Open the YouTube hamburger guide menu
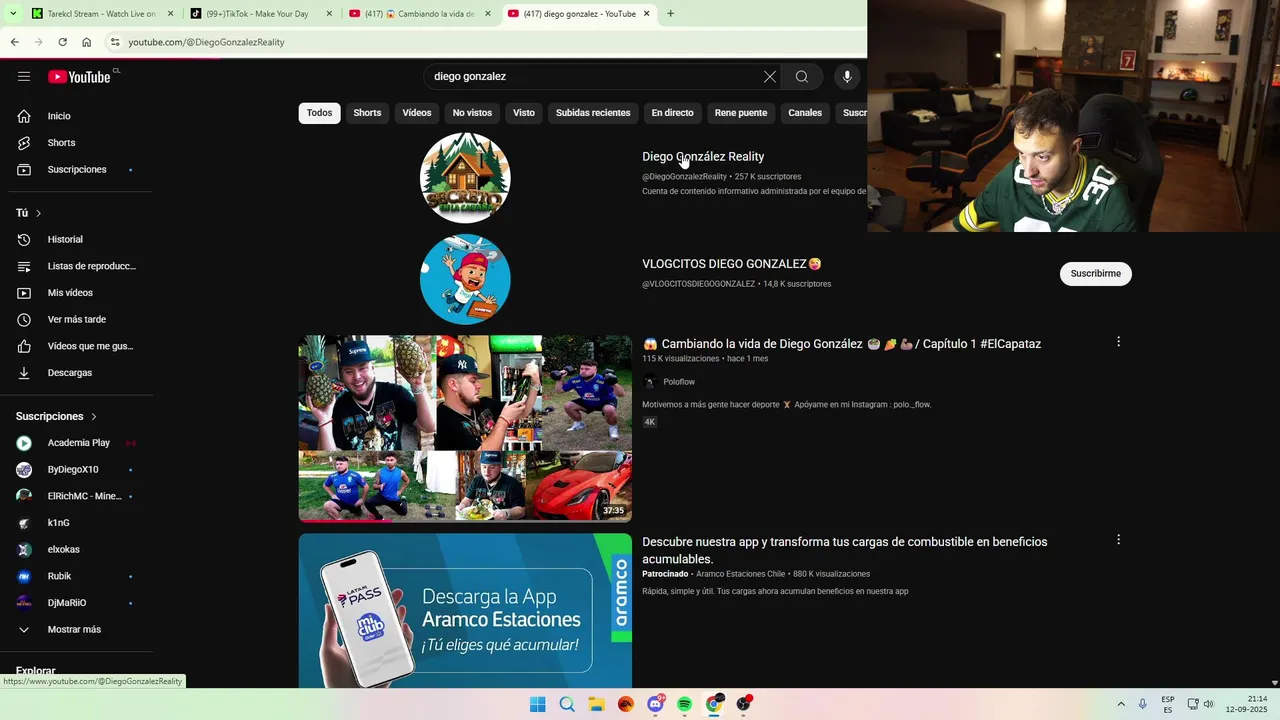 [x=24, y=77]
